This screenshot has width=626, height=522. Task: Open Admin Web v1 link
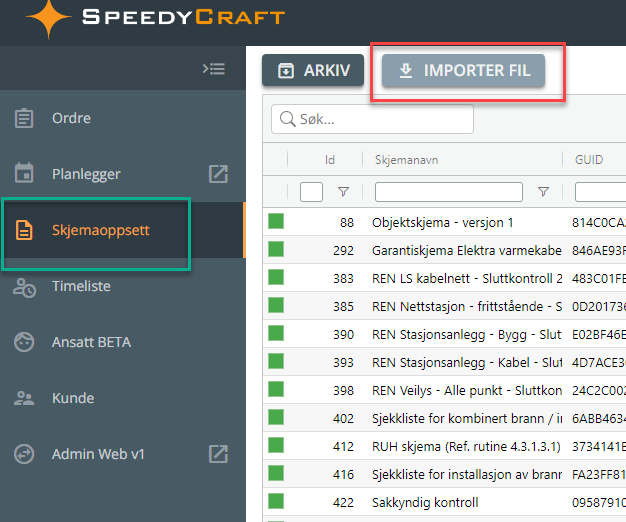(x=123, y=454)
